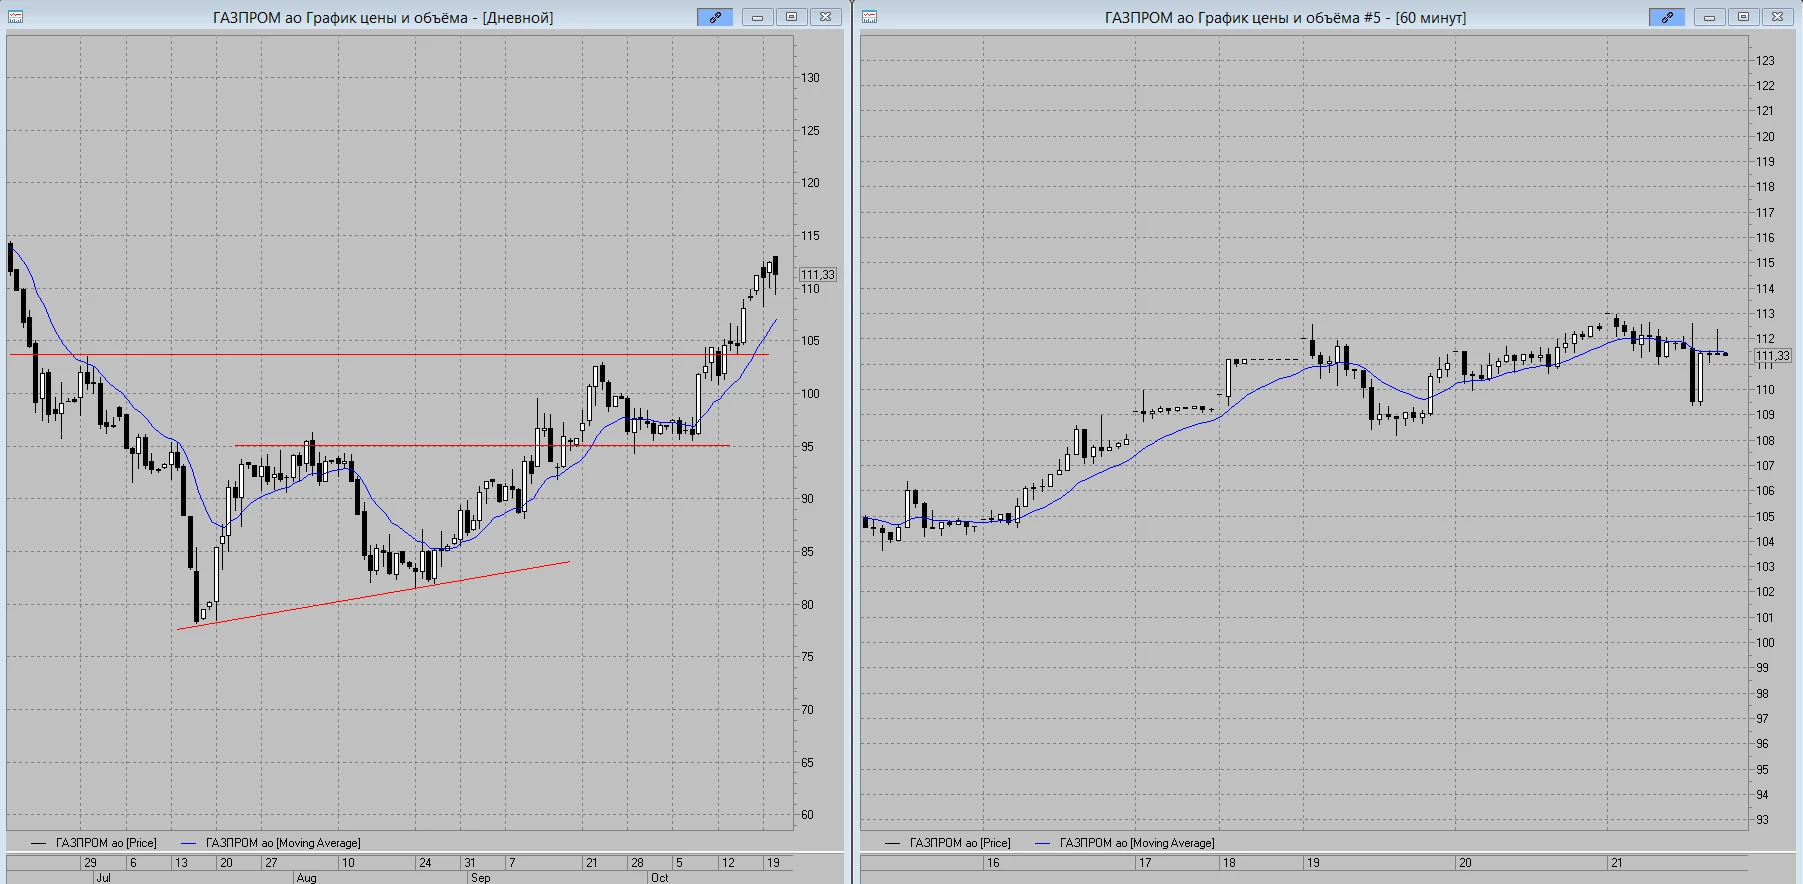
Task: Maximize the 60-minute chart window
Action: tap(1743, 17)
